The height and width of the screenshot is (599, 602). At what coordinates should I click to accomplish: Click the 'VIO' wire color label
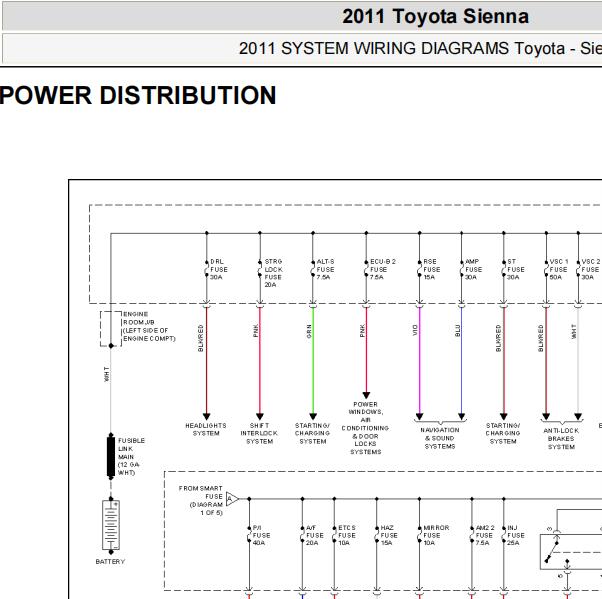click(x=415, y=330)
